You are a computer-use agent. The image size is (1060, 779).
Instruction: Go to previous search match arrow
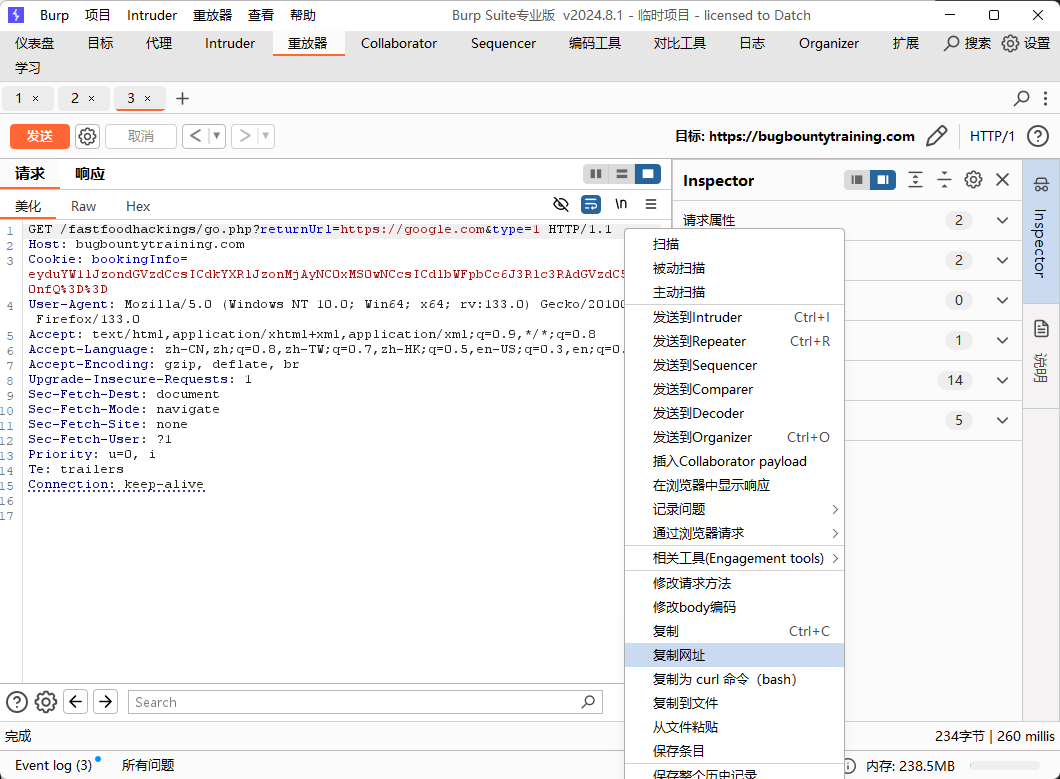click(x=76, y=702)
